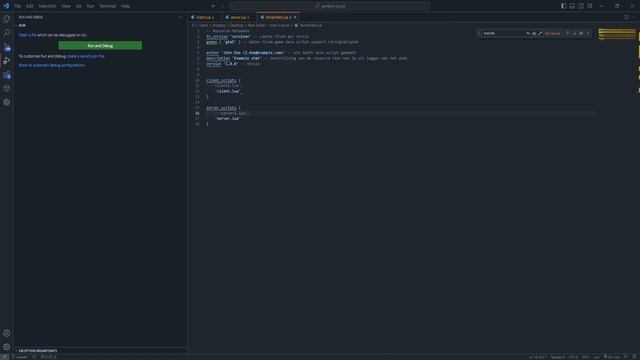Go to the next match in the find widget
The width and height of the screenshot is (640, 360).
[x=574, y=33]
